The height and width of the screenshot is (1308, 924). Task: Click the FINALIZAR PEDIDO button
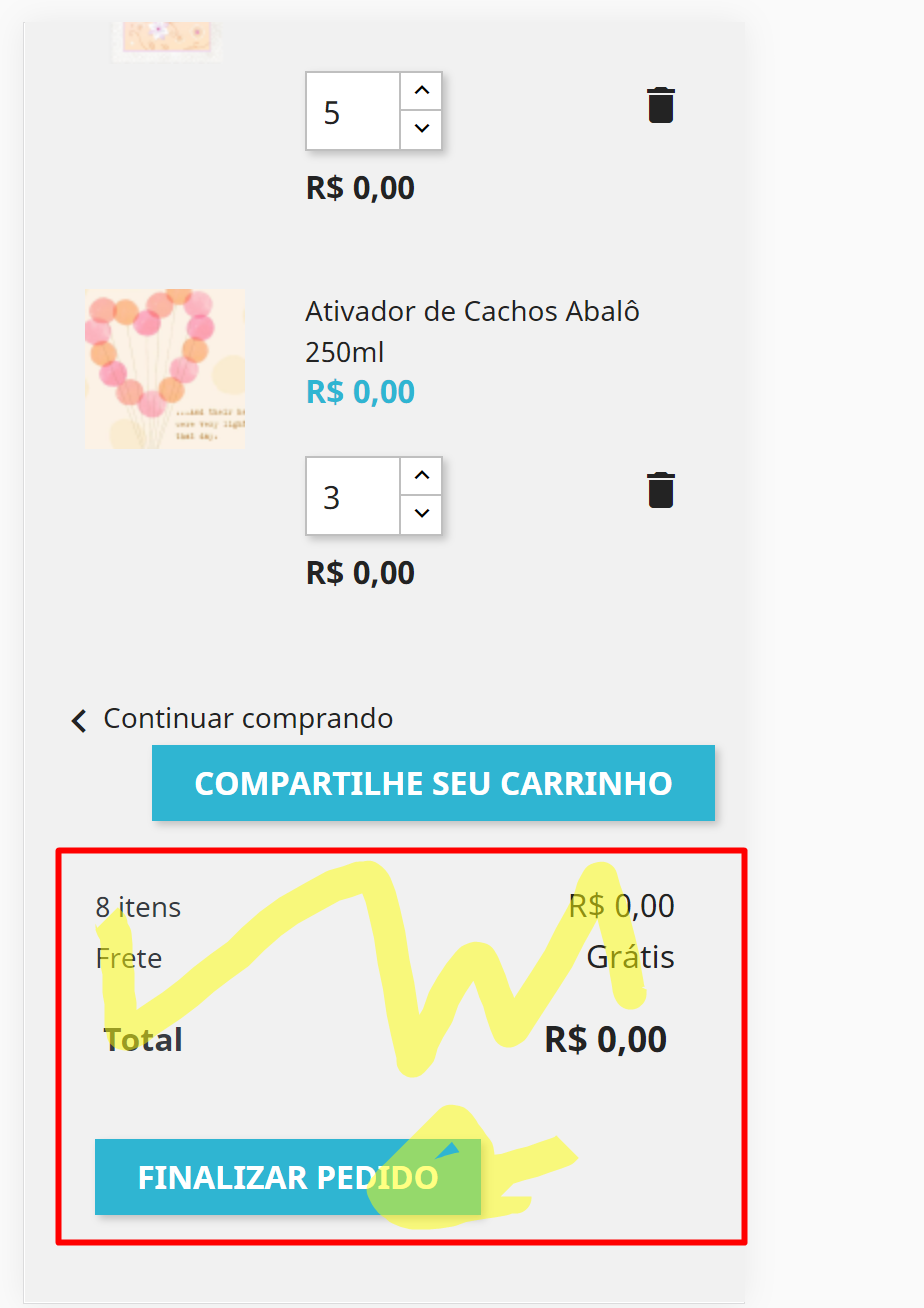click(x=288, y=1177)
